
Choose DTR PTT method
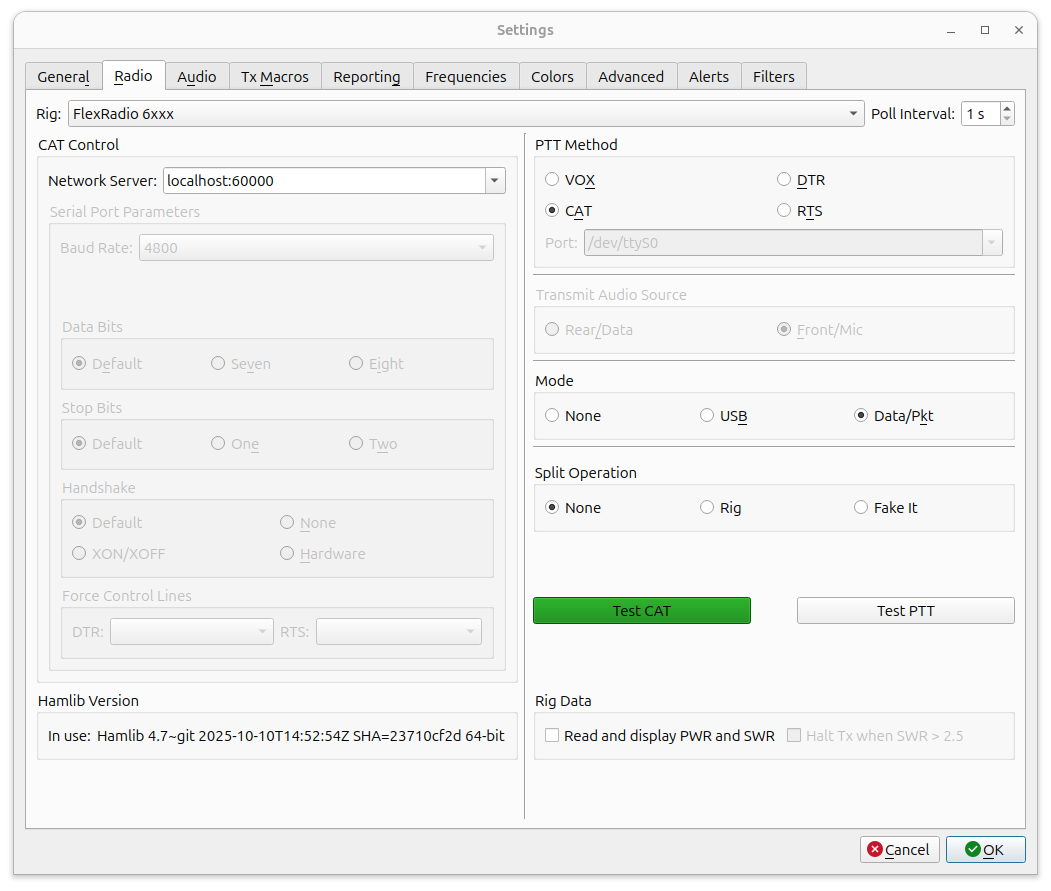pos(784,181)
